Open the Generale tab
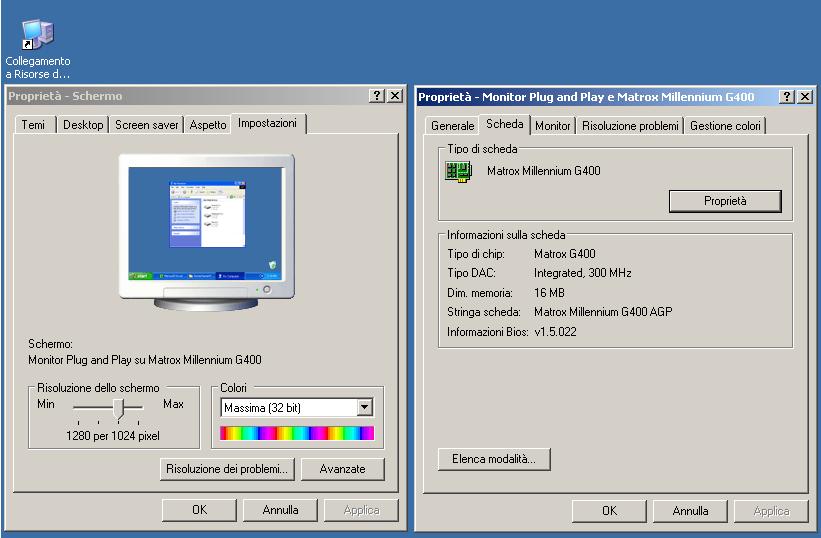The width and height of the screenshot is (821, 538). coord(452,126)
